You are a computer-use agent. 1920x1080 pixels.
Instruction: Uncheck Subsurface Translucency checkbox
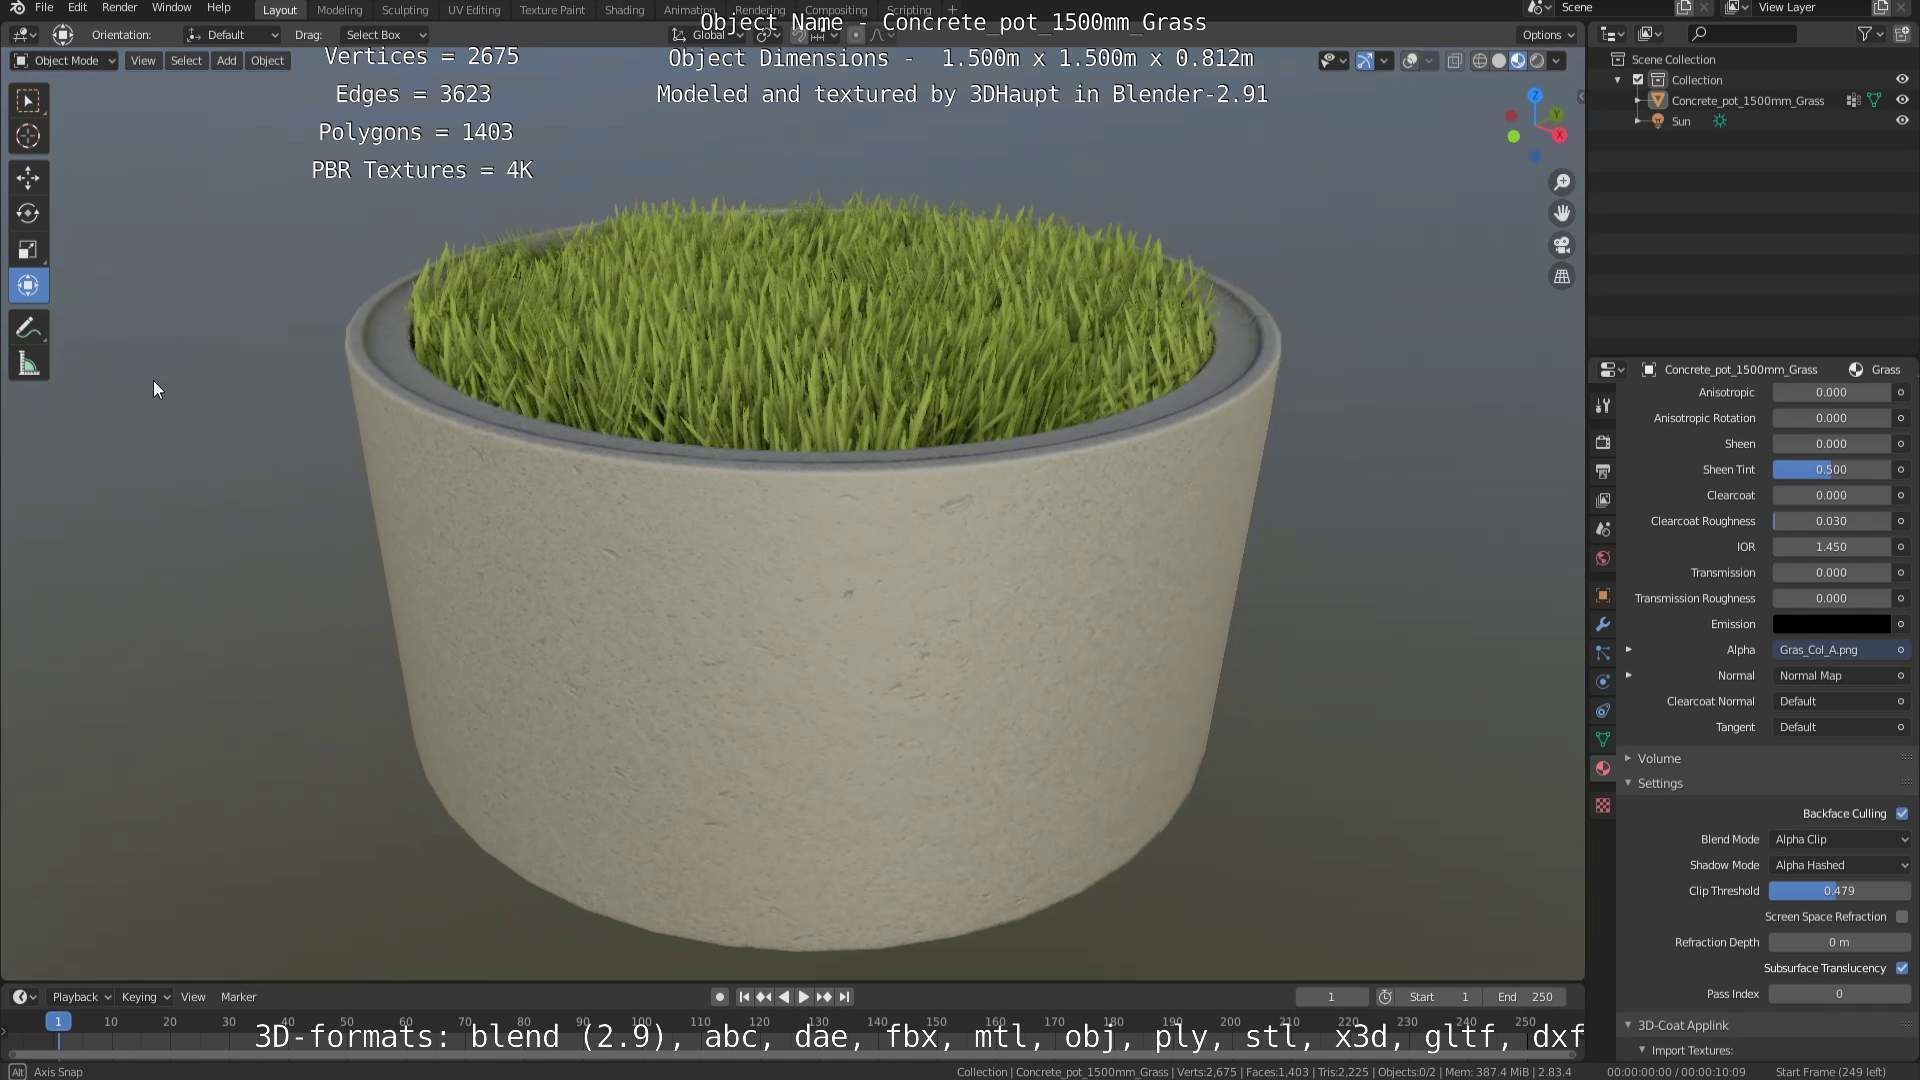coord(1902,968)
